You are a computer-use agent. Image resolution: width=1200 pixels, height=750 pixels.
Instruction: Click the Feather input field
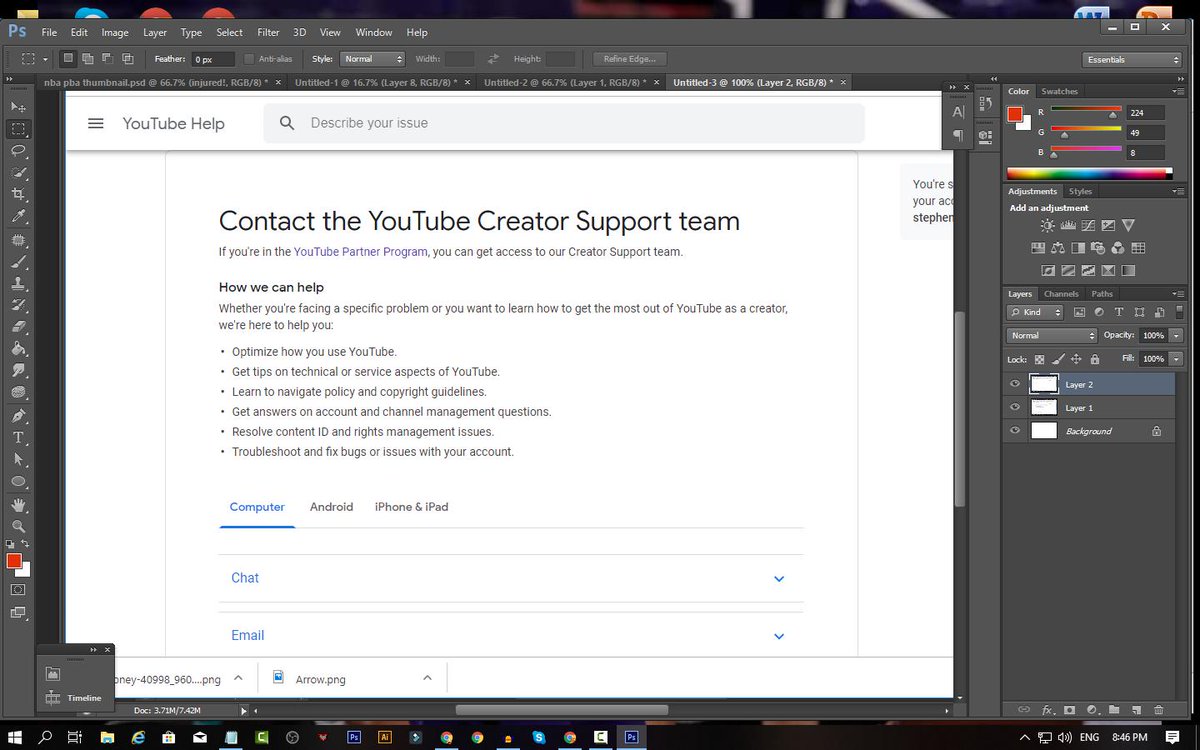pyautogui.click(x=213, y=59)
